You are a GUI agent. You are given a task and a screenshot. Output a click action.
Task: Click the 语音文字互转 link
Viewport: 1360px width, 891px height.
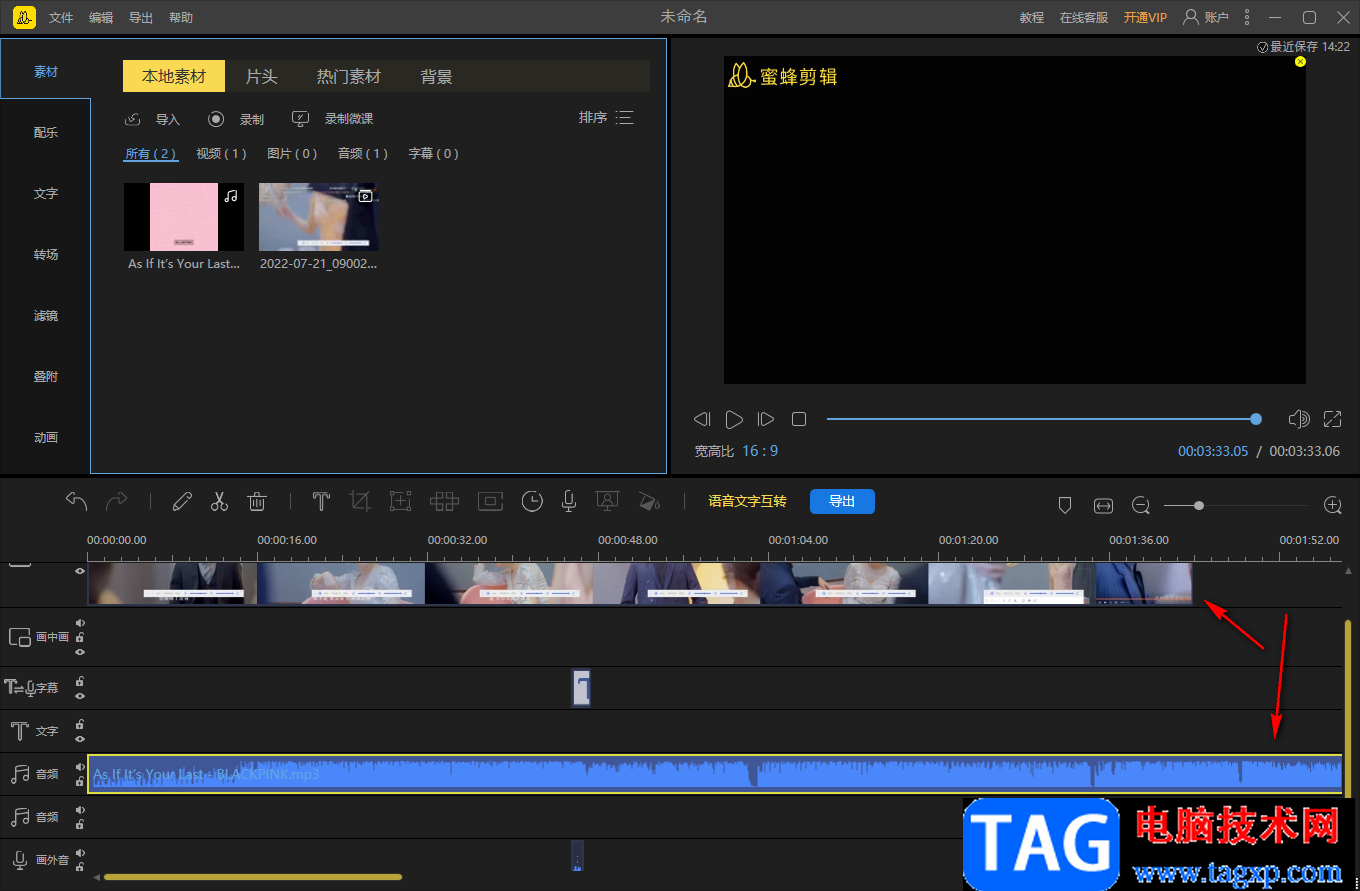coord(747,502)
